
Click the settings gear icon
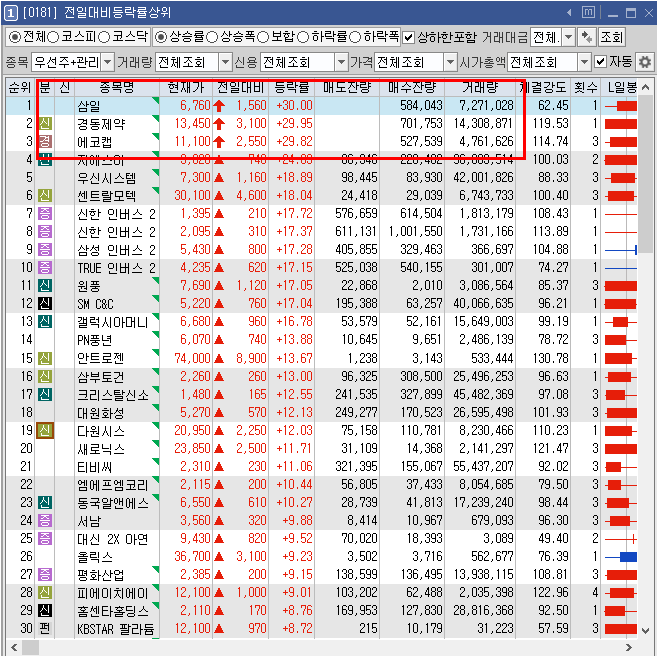coord(645,62)
